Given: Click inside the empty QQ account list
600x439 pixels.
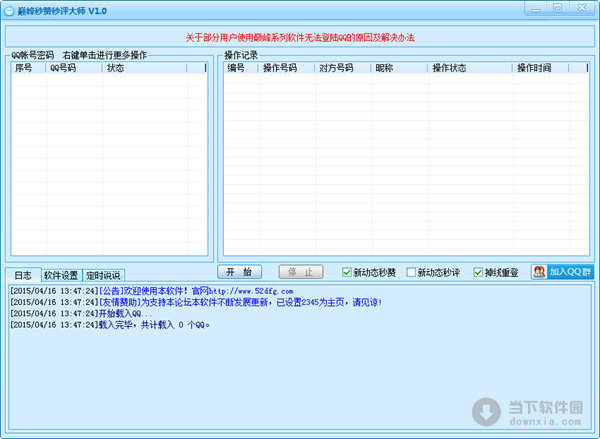Looking at the screenshot, I should (109, 164).
